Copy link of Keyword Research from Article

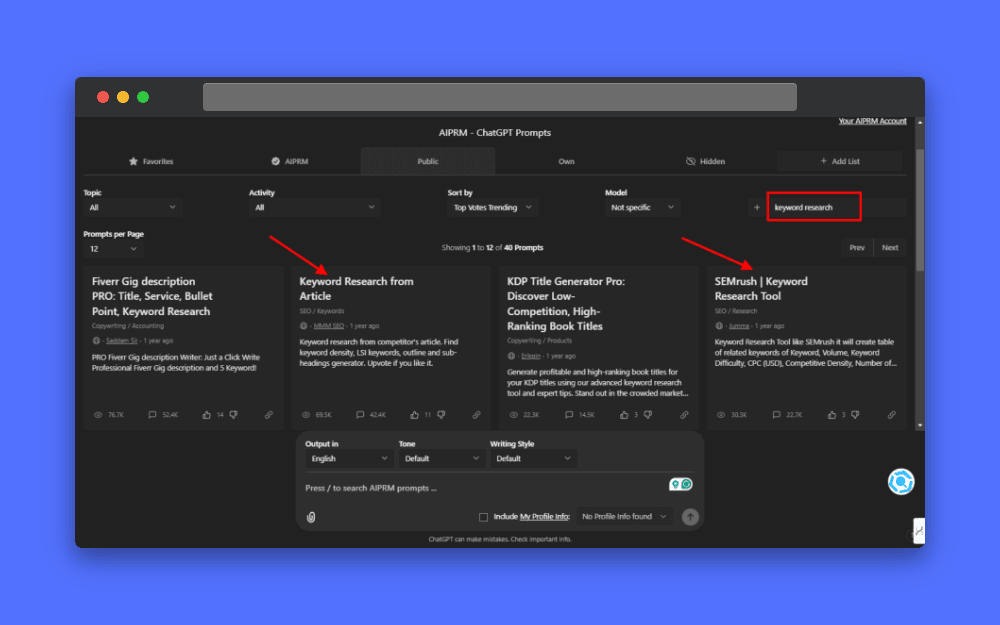tap(476, 415)
